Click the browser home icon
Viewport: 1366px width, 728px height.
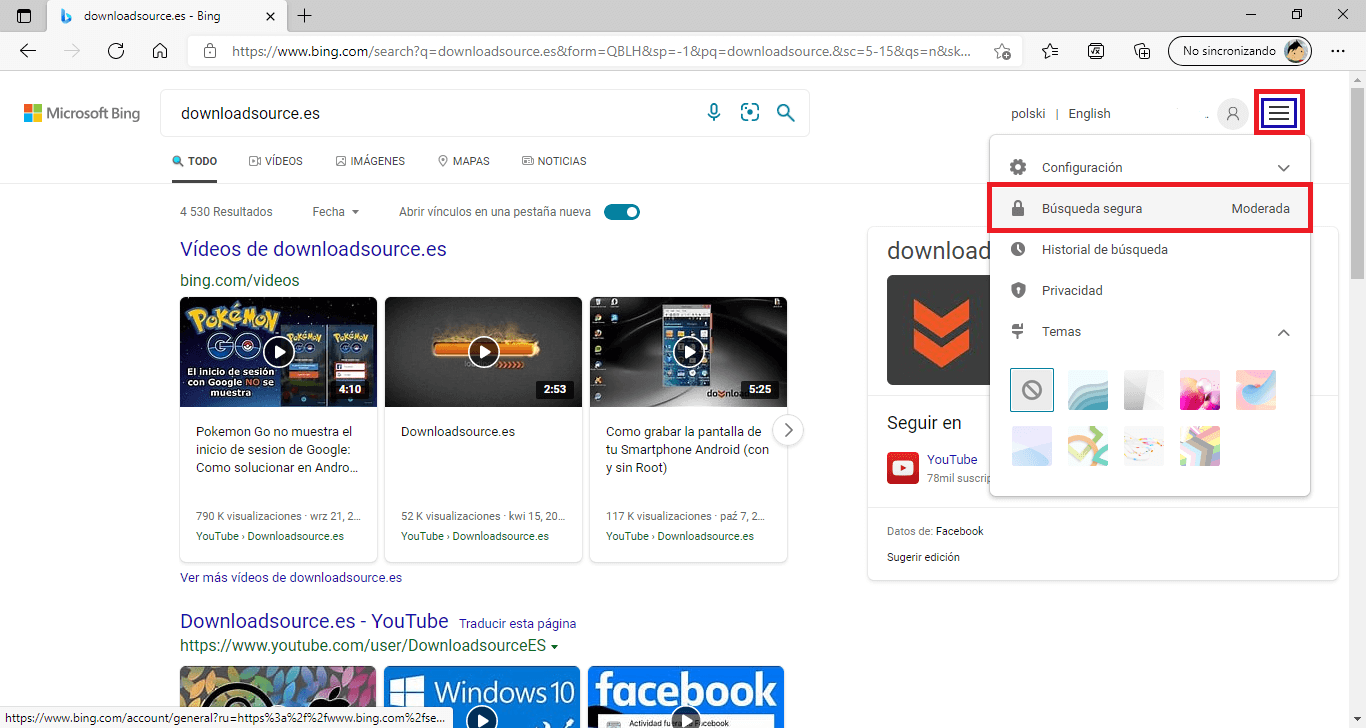(x=160, y=51)
